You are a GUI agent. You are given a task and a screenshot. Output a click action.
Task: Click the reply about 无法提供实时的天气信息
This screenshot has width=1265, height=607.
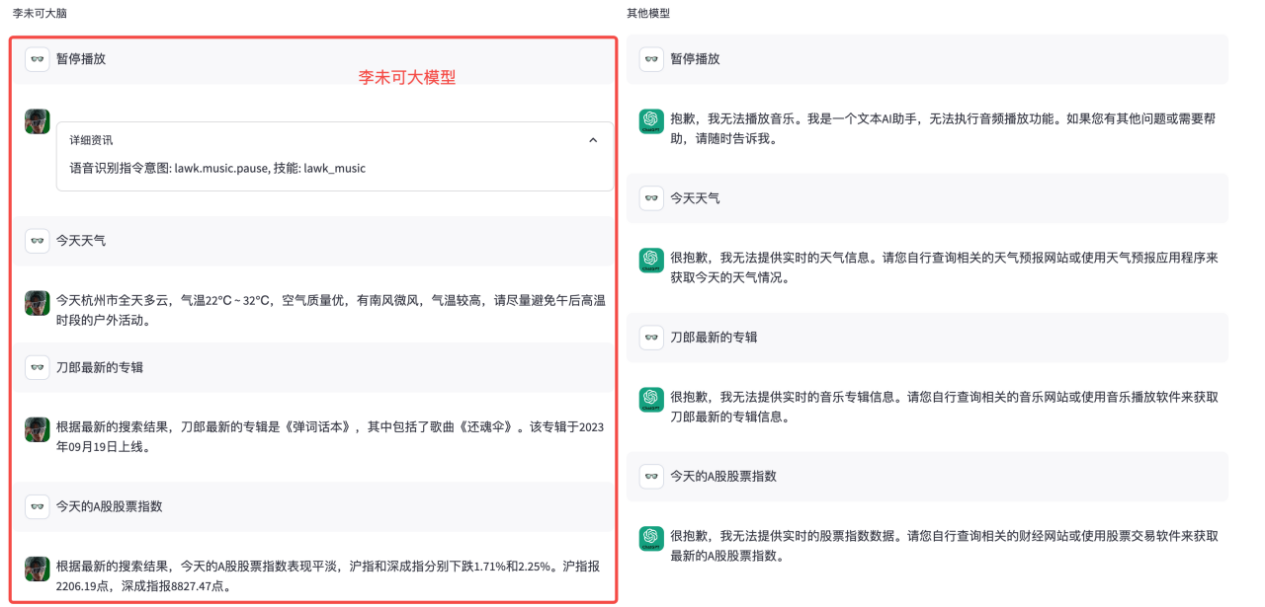click(x=944, y=267)
